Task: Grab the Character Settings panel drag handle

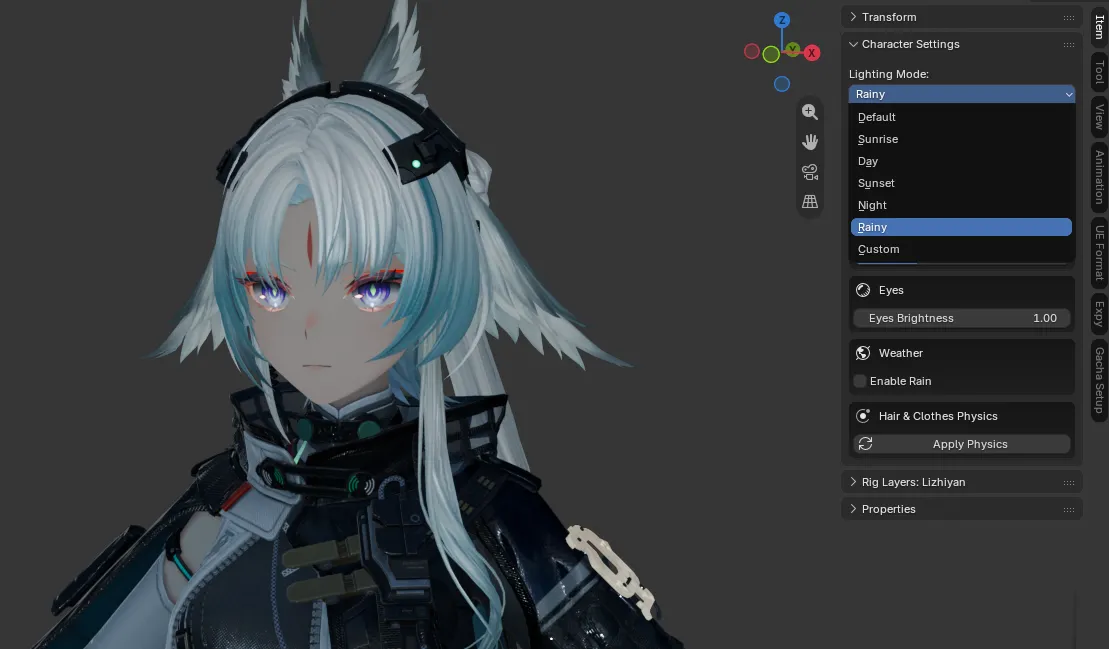Action: tap(1069, 45)
